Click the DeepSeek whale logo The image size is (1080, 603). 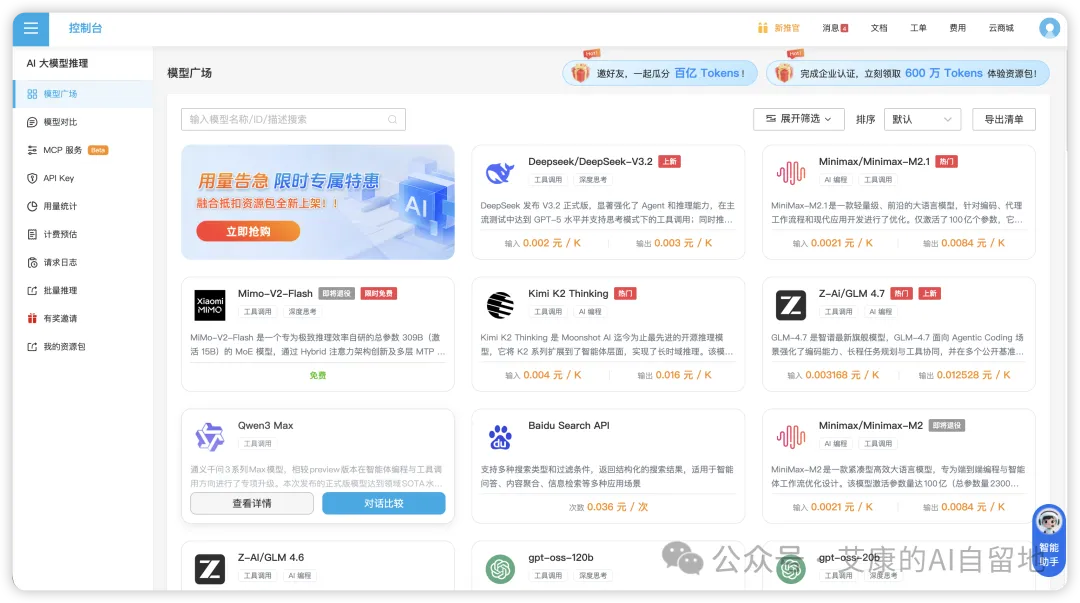(500, 172)
